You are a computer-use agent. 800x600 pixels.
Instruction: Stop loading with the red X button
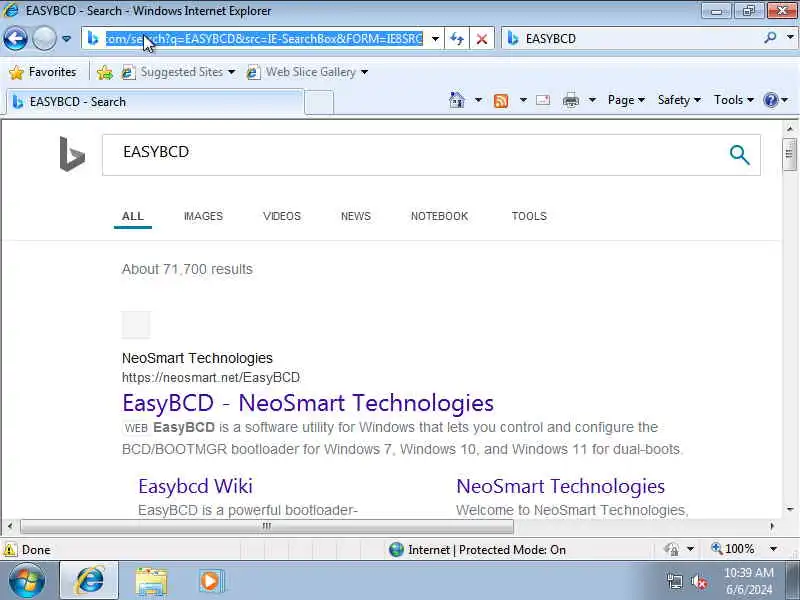(481, 39)
